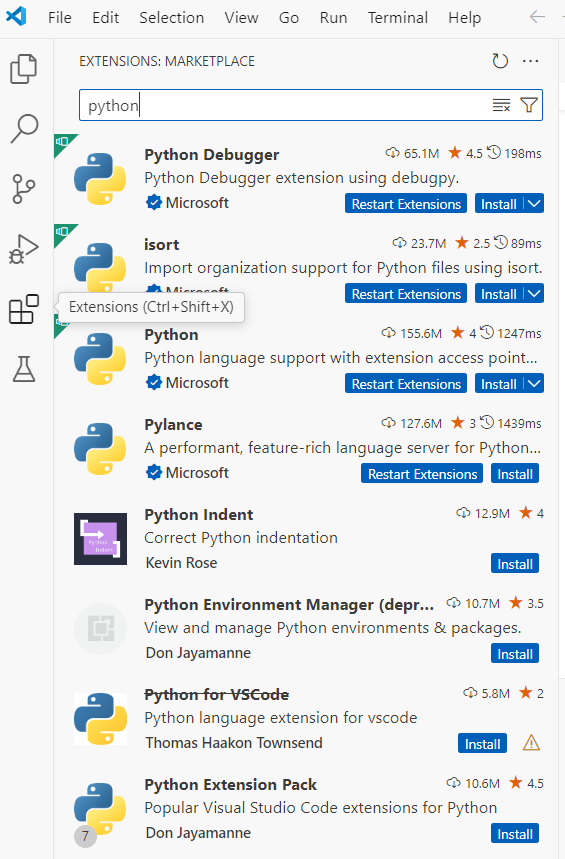Click the Microsoft verified badge on Python Debugger

click(x=154, y=203)
